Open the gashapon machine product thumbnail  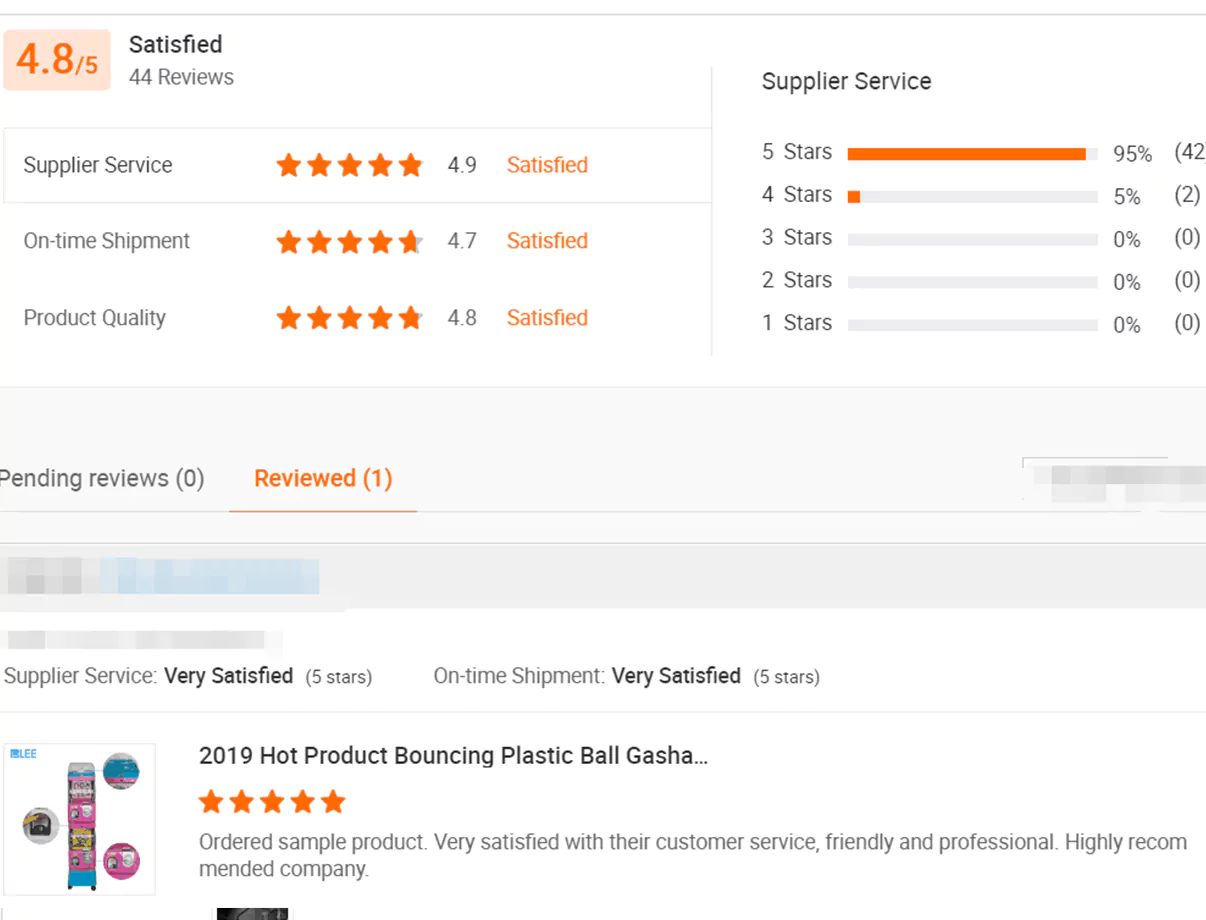coord(79,819)
